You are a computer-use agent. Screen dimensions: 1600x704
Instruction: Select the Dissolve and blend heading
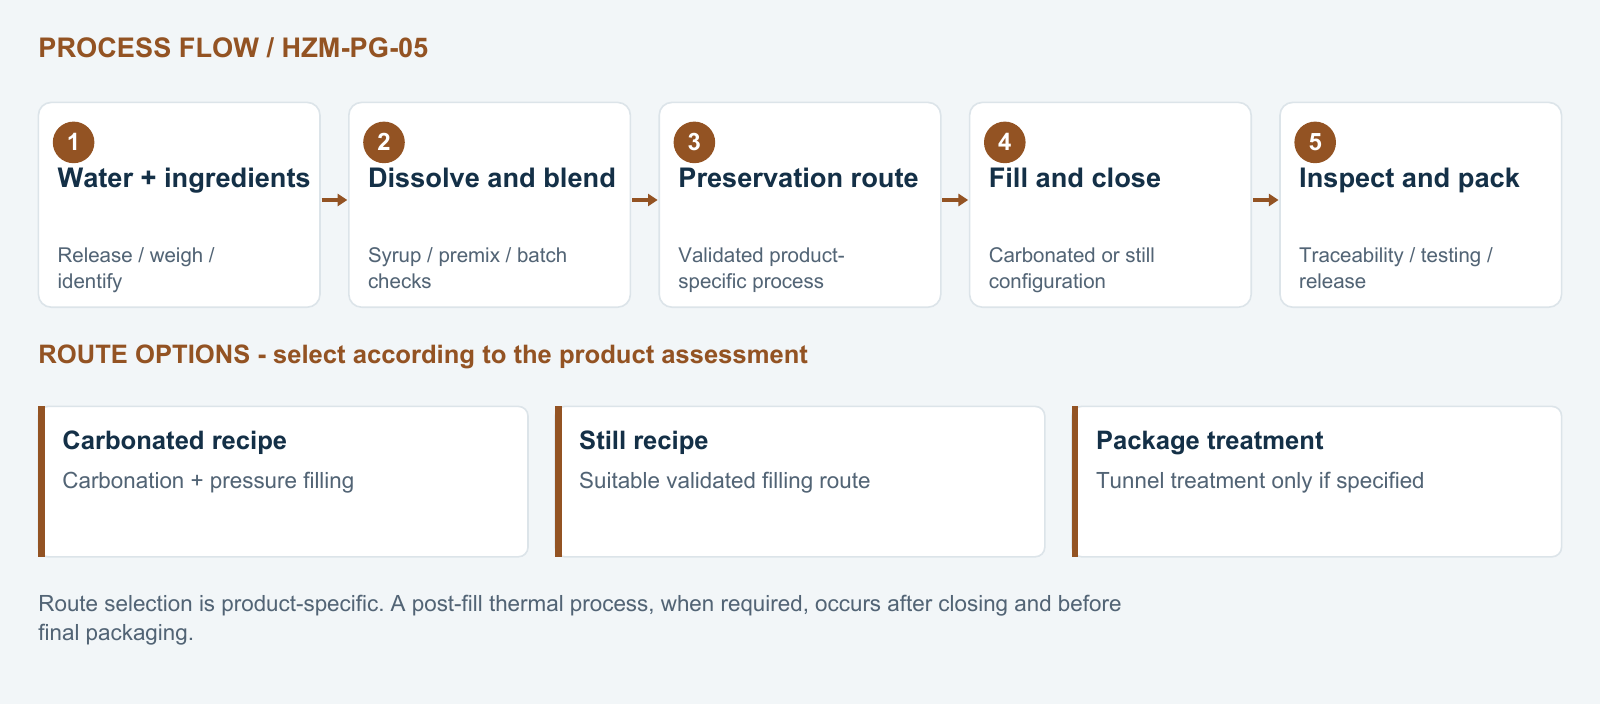coord(491,178)
